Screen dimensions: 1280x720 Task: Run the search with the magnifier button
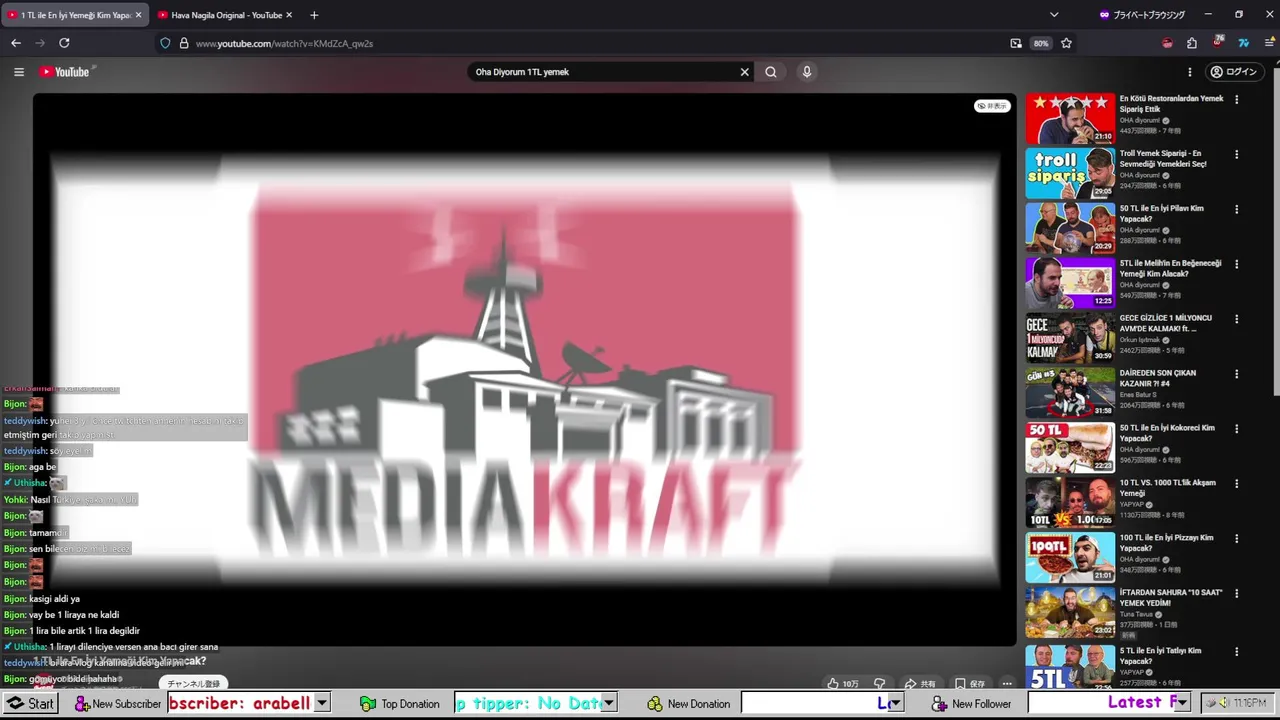pos(771,72)
